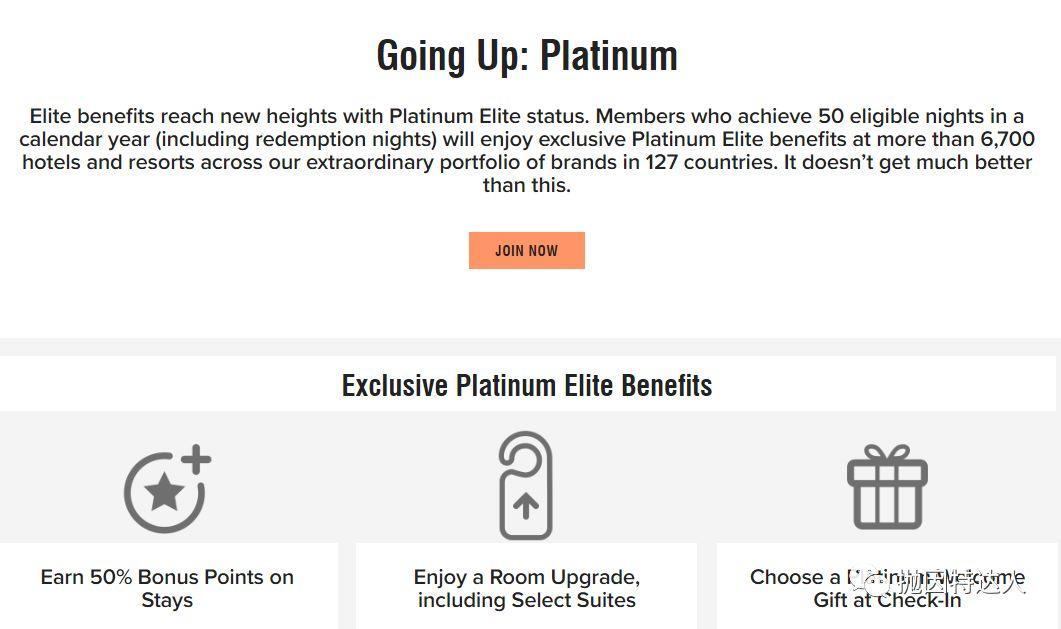The width and height of the screenshot is (1061, 629).
Task: Click the ribbon bow atop the gift box
Action: tap(887, 456)
